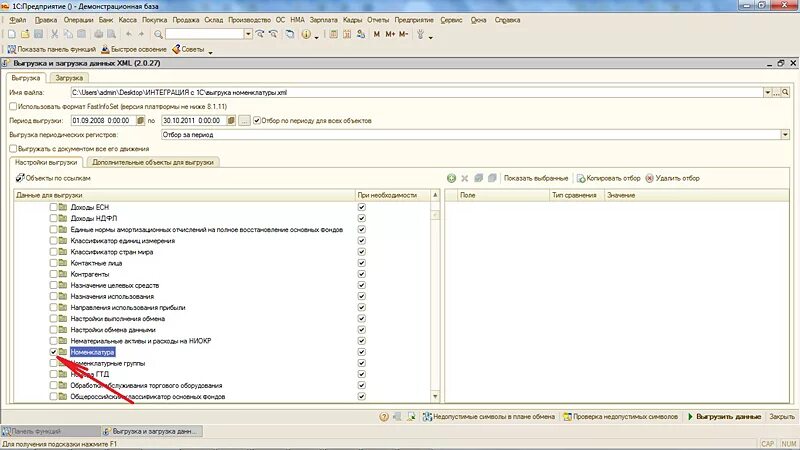Click calendar picker for start period date
The height and width of the screenshot is (450, 800).
click(141, 120)
